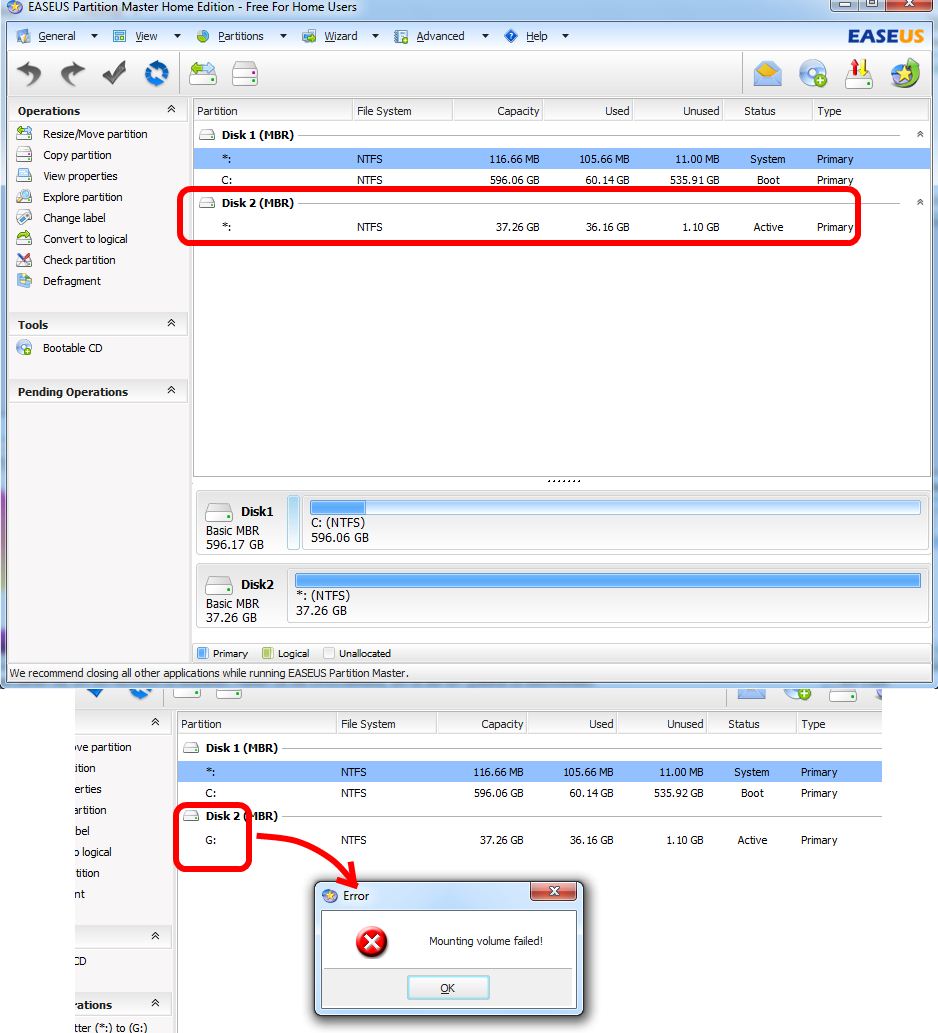Click the Disk 2 (MBR) drive icon in top list
The image size is (938, 1033).
[x=207, y=203]
